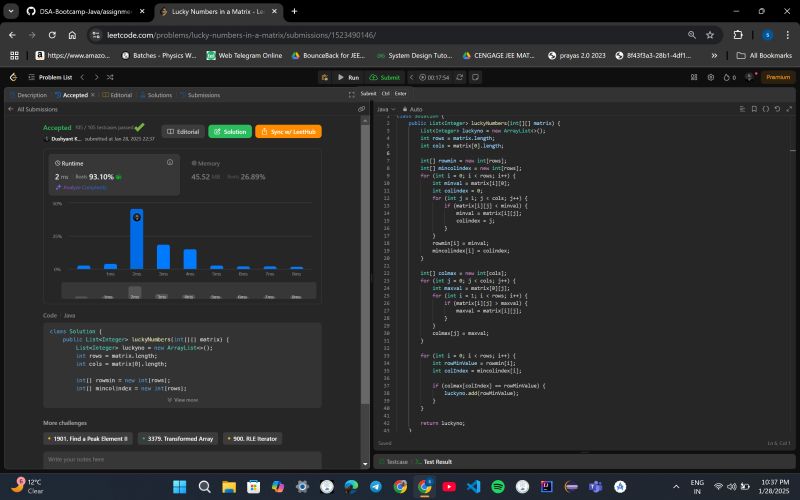This screenshot has height=500, width=800.
Task: Run the code
Action: (x=348, y=78)
